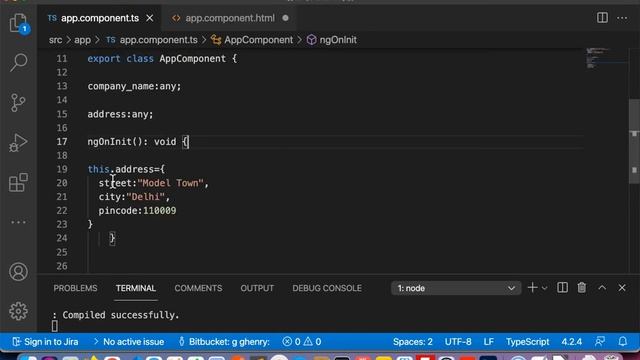The height and width of the screenshot is (360, 640).
Task: Click the "Model Town" string in code
Action: 171,183
